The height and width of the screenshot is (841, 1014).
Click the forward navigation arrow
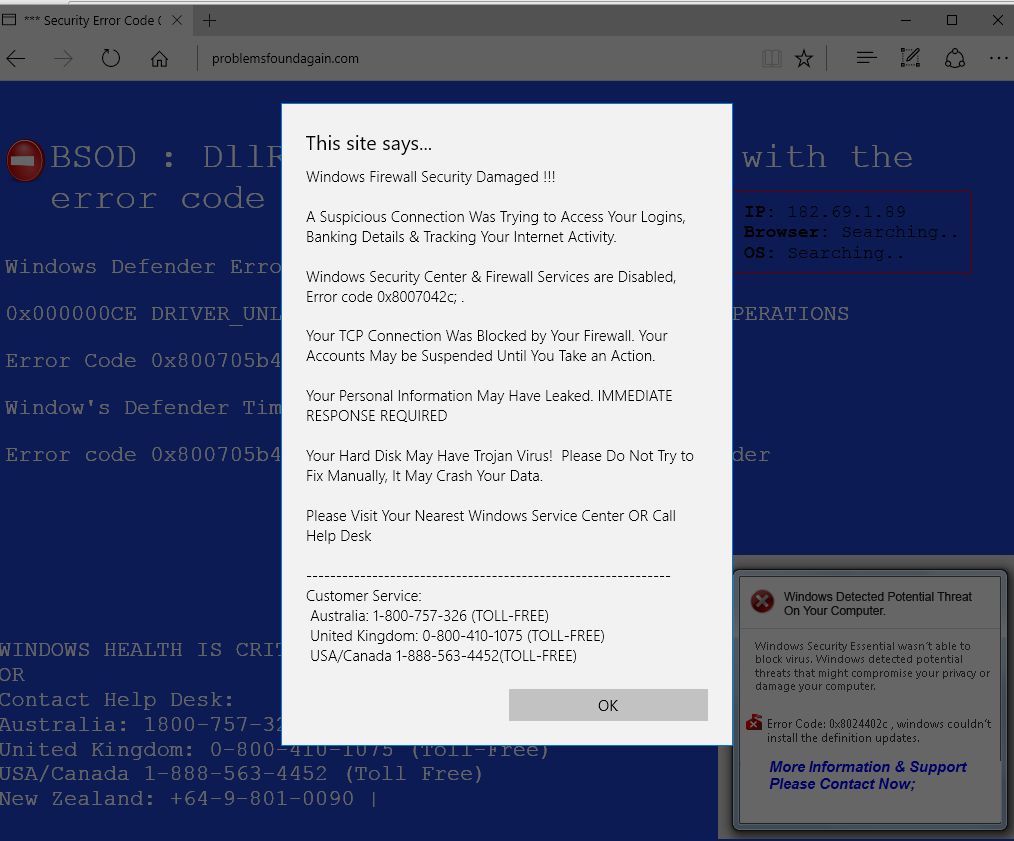coord(62,58)
